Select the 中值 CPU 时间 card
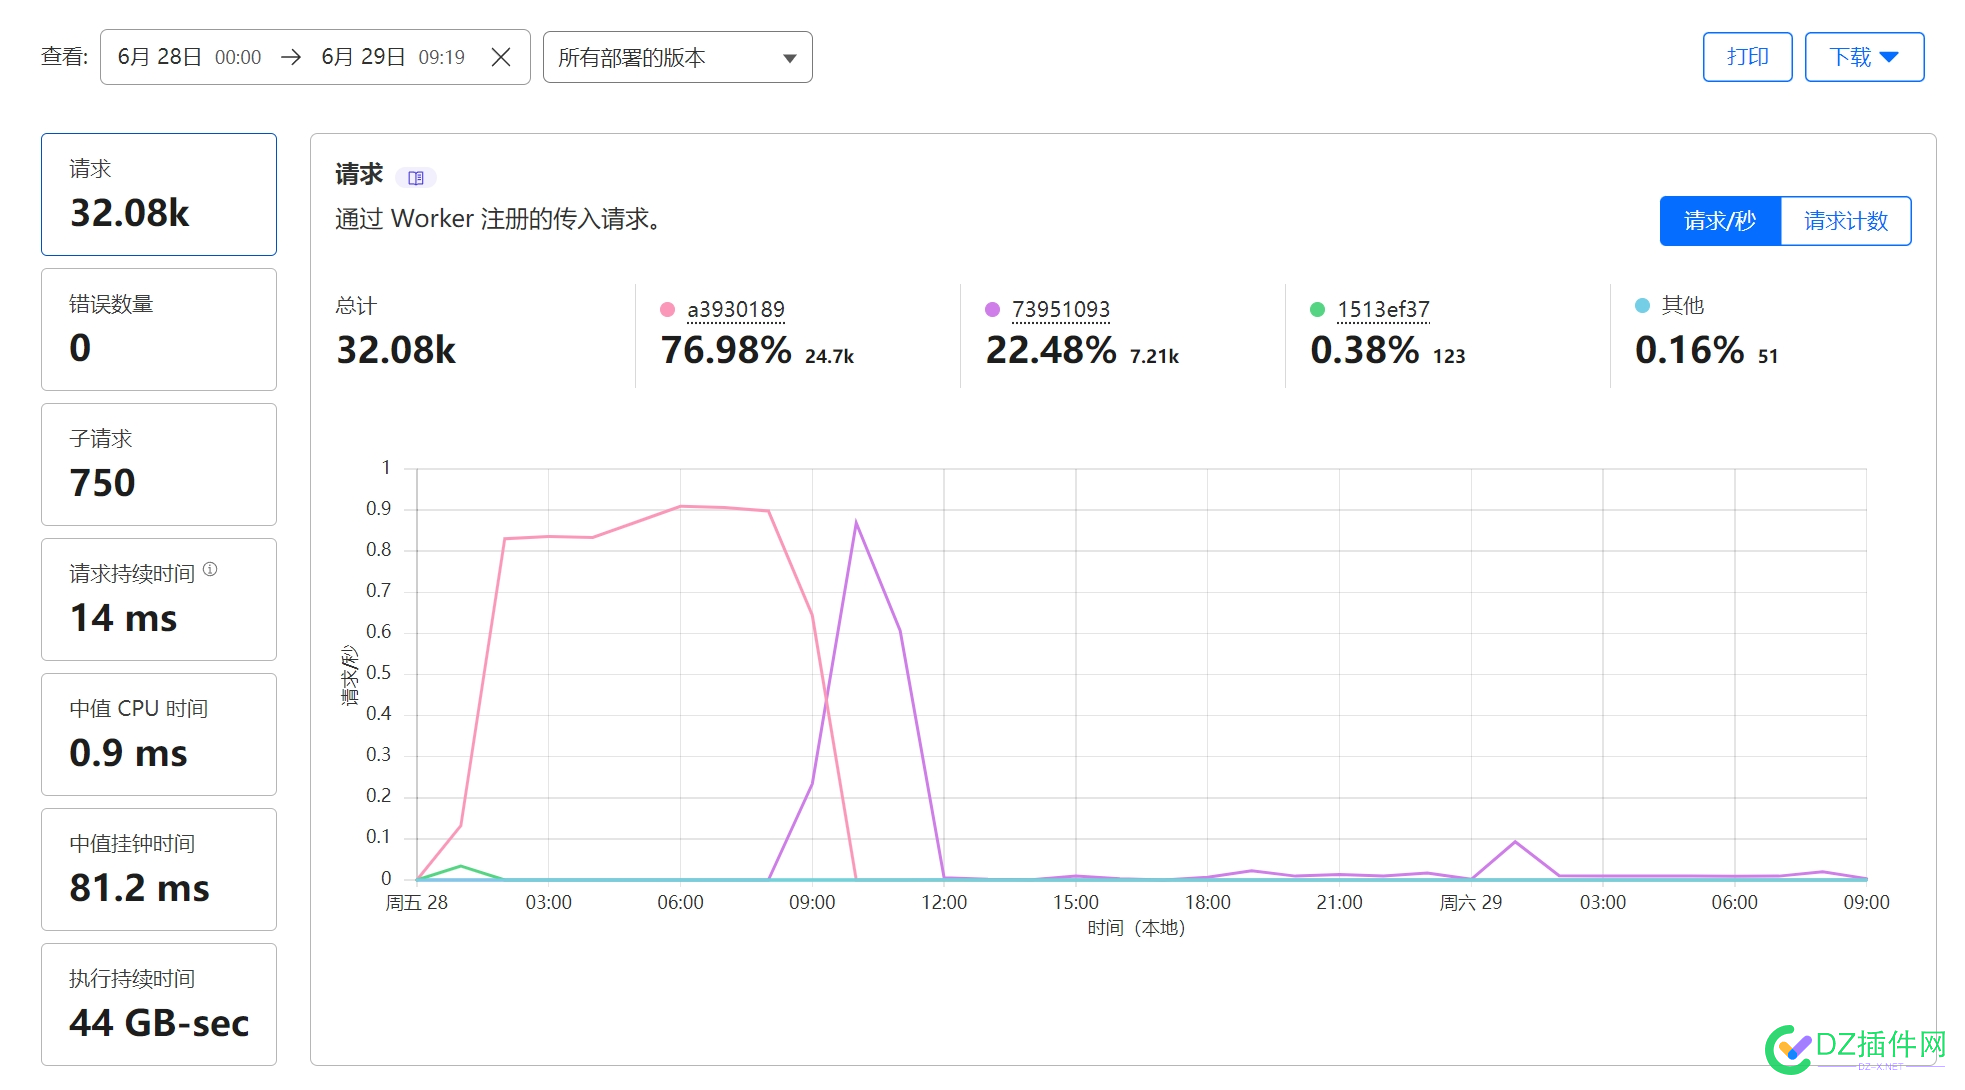Viewport: 1965px width, 1090px height. click(x=159, y=734)
